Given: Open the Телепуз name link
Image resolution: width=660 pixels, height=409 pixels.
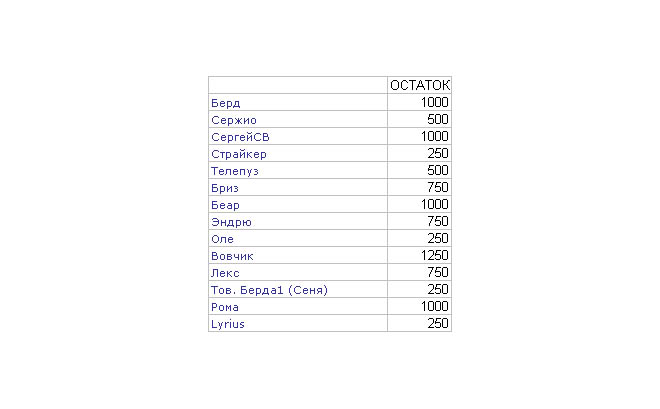Looking at the screenshot, I should [x=236, y=171].
